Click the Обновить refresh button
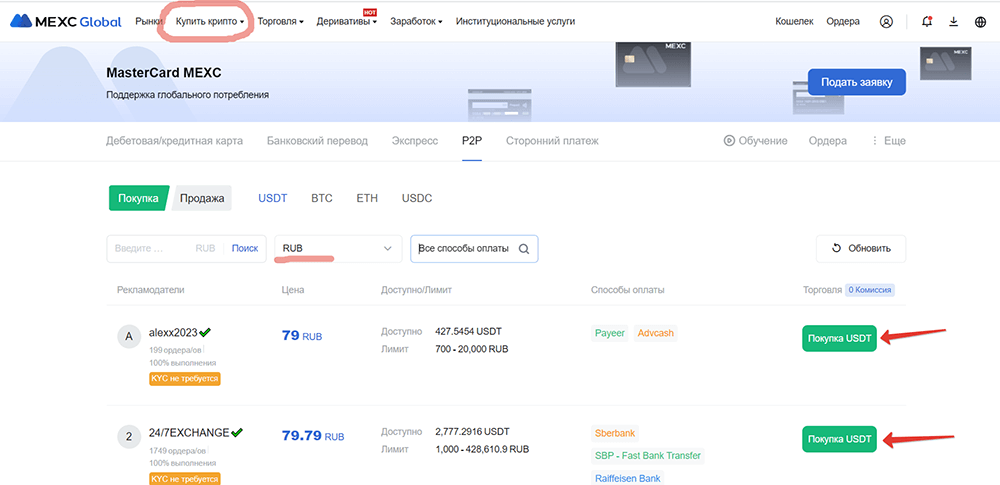 [861, 249]
